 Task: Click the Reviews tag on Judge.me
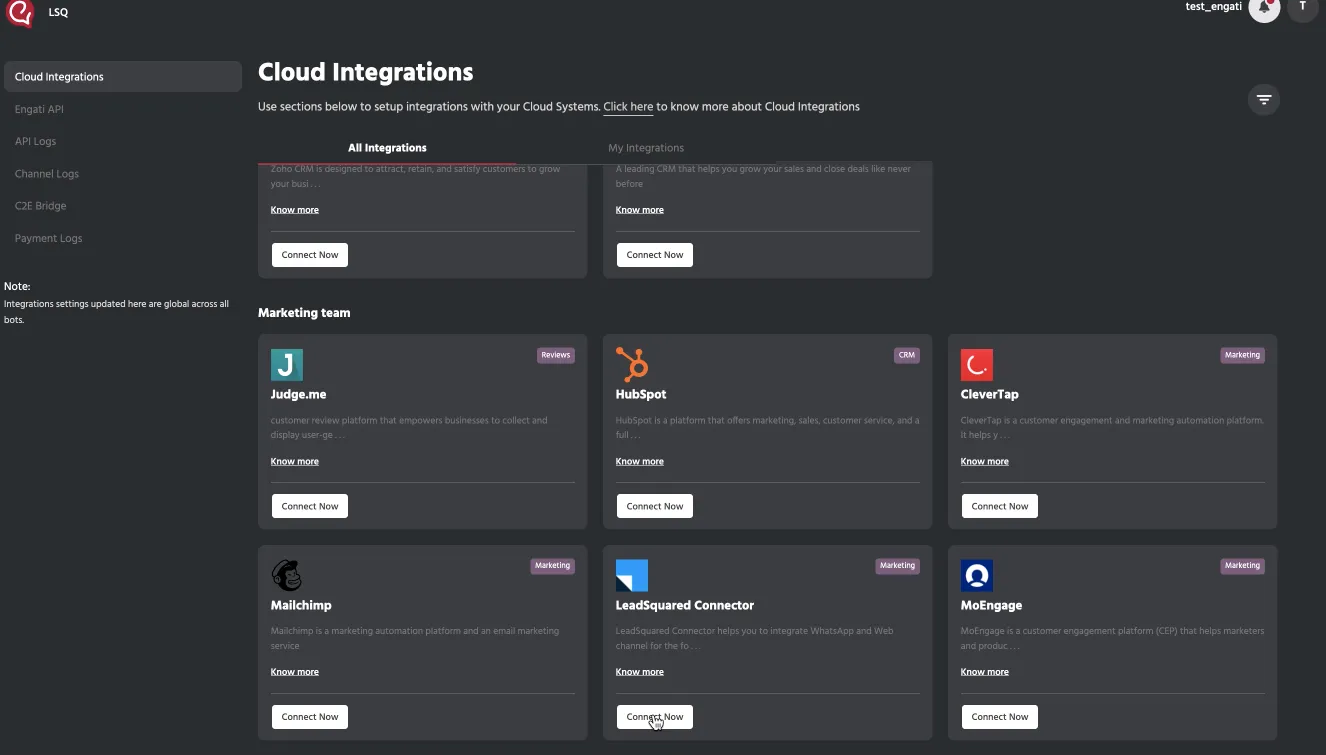point(556,355)
